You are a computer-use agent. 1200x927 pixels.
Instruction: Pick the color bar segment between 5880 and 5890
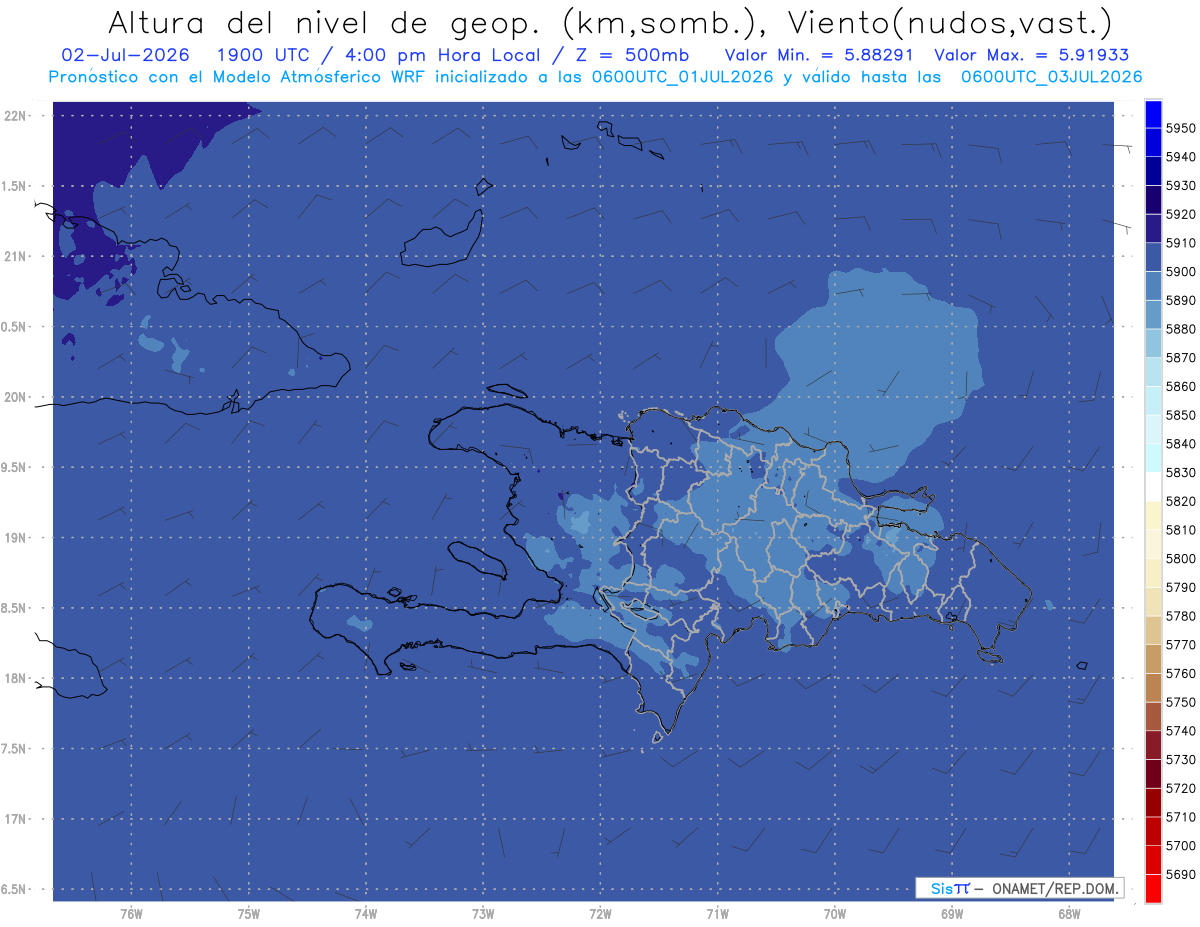pos(1153,315)
